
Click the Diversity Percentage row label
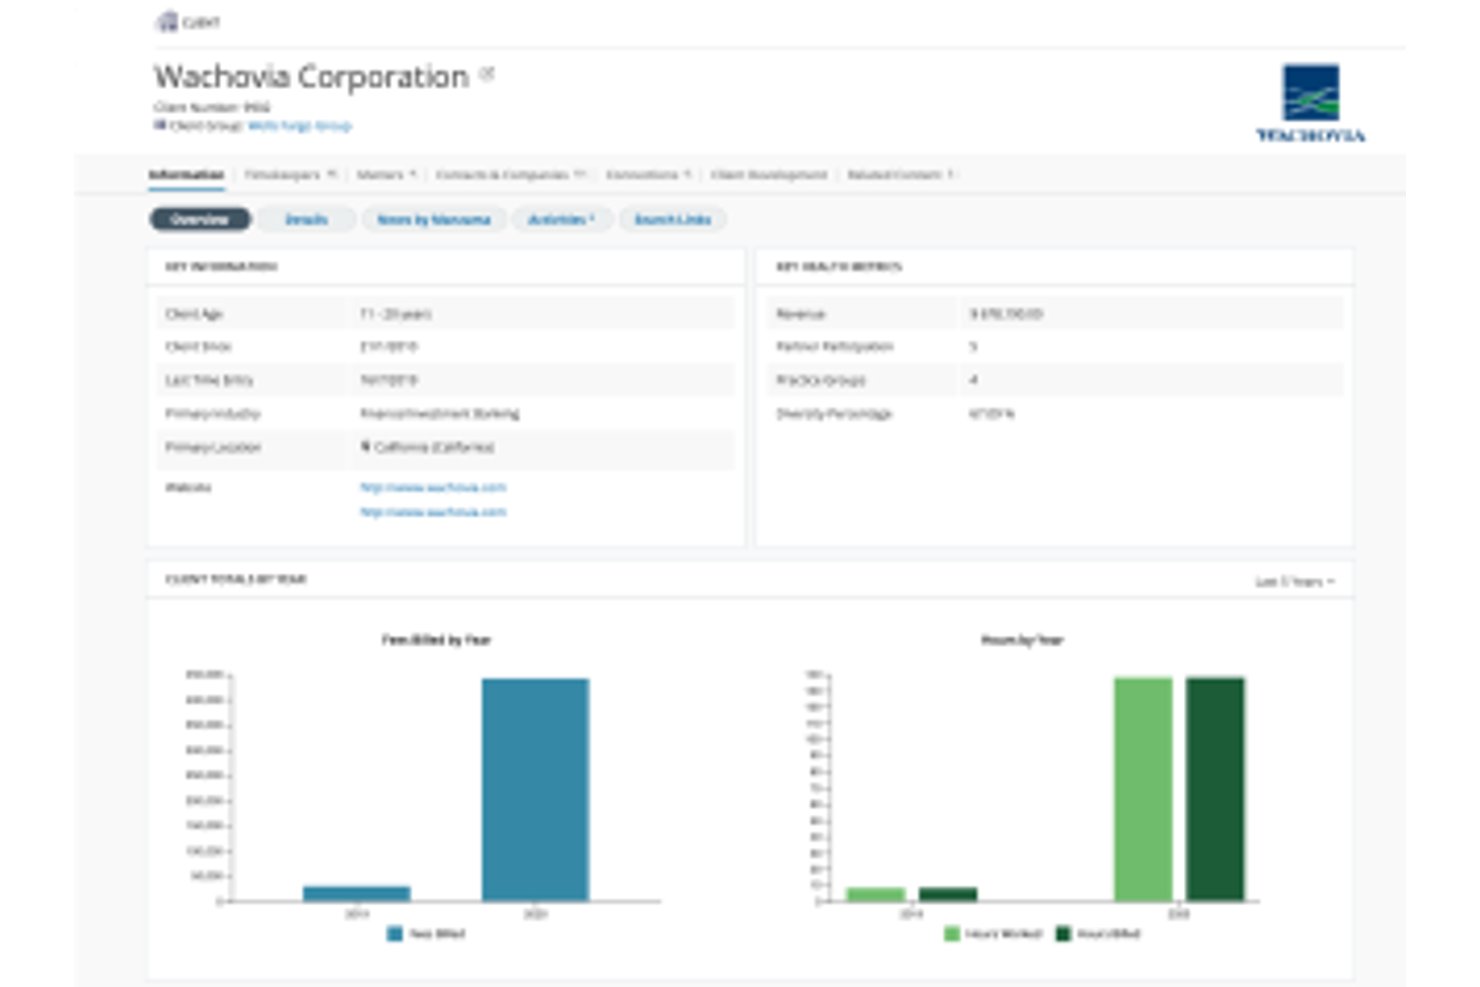tap(834, 413)
